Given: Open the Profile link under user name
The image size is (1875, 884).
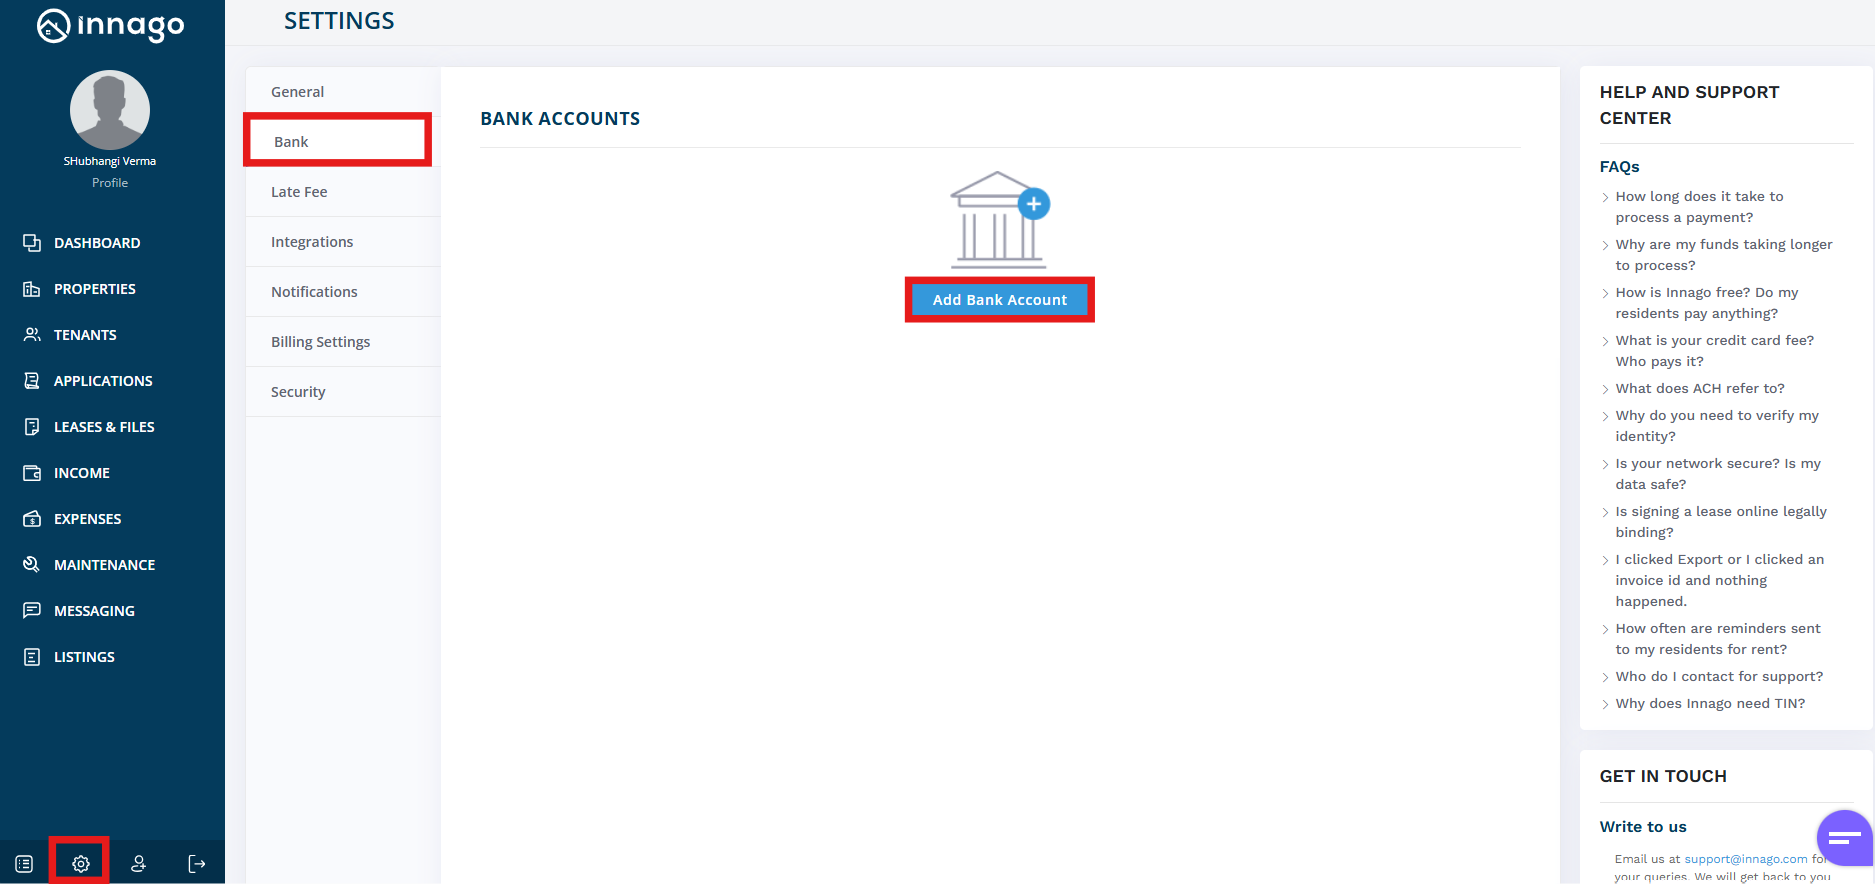Looking at the screenshot, I should [110, 183].
